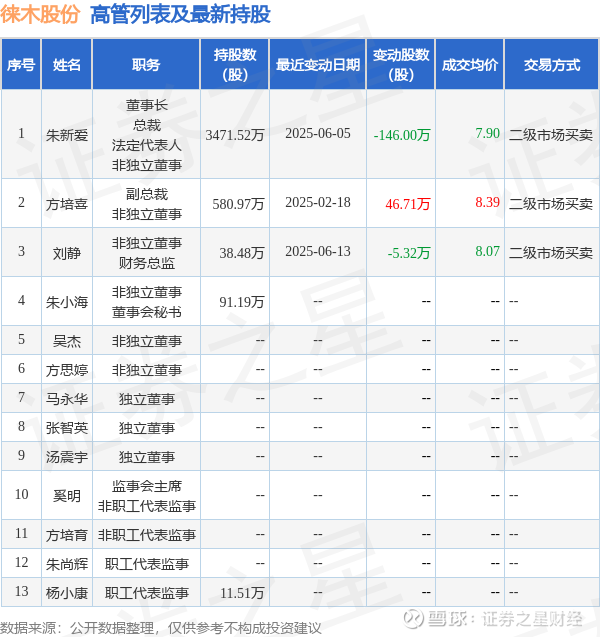Click the average price 8.39
The image size is (600, 637).
coord(487,202)
